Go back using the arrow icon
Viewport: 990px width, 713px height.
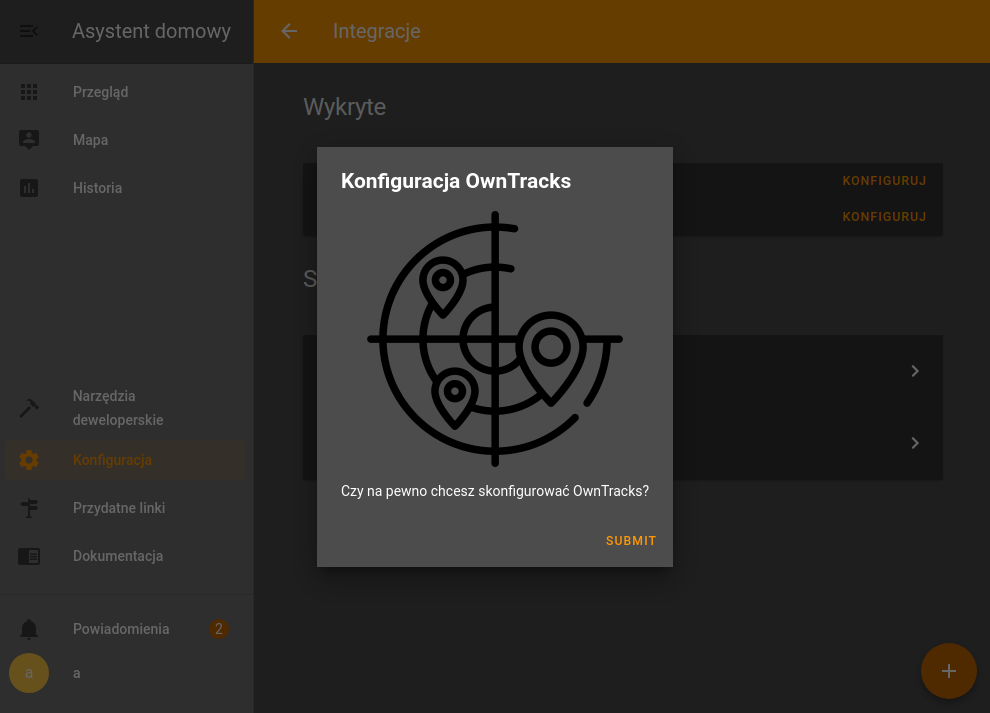[x=289, y=31]
